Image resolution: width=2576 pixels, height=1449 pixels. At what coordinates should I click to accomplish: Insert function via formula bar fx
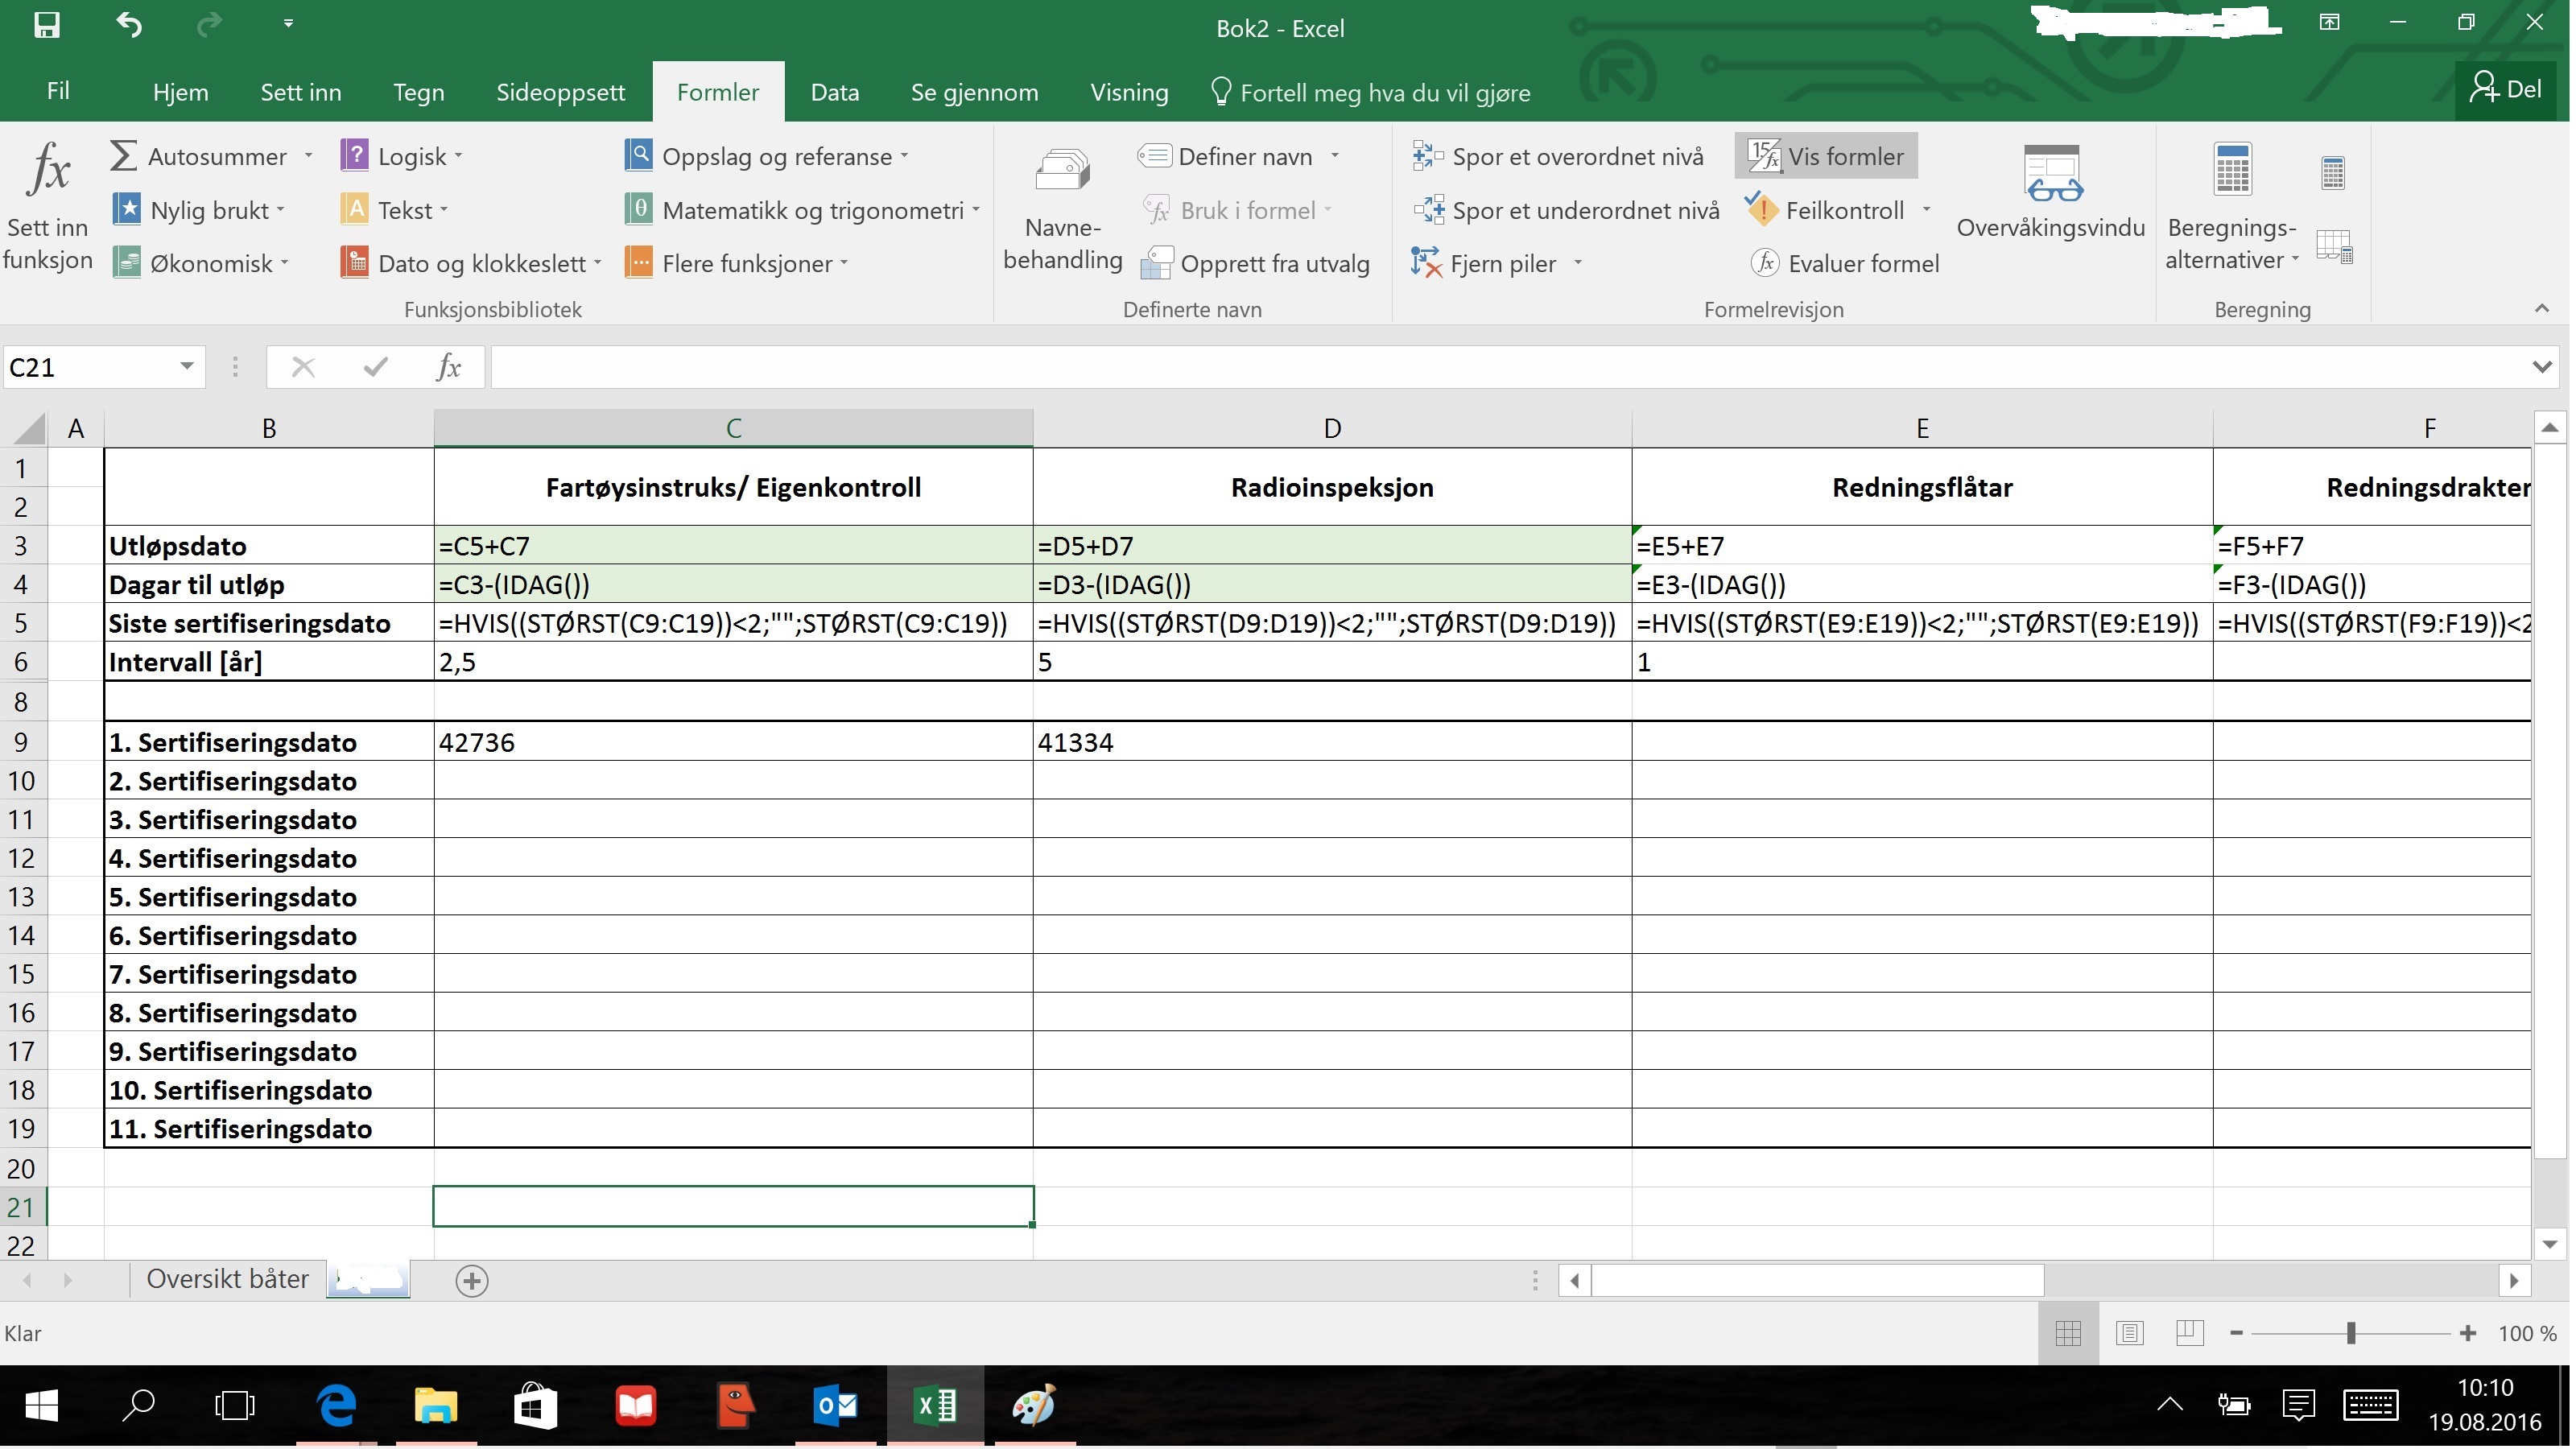pos(449,367)
